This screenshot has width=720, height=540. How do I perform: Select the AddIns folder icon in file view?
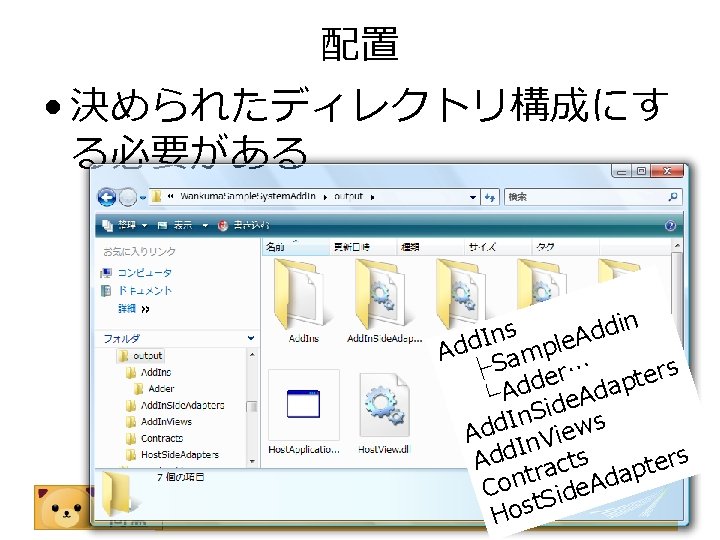(303, 294)
